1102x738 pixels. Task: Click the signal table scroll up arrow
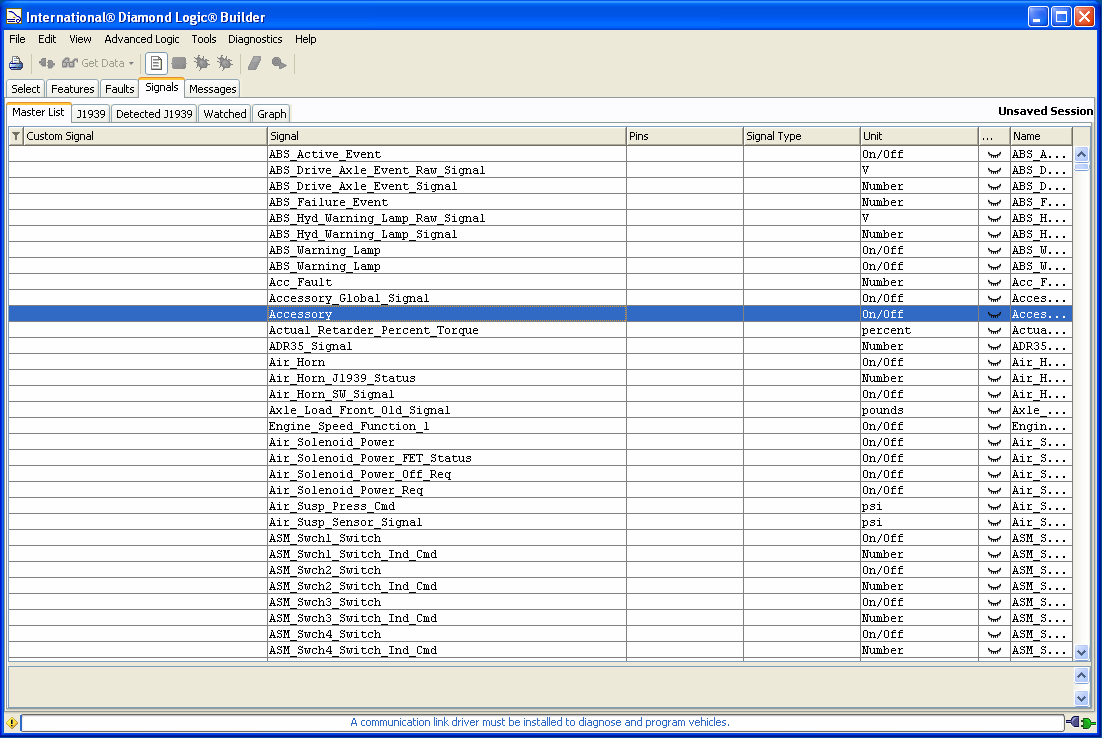1081,154
